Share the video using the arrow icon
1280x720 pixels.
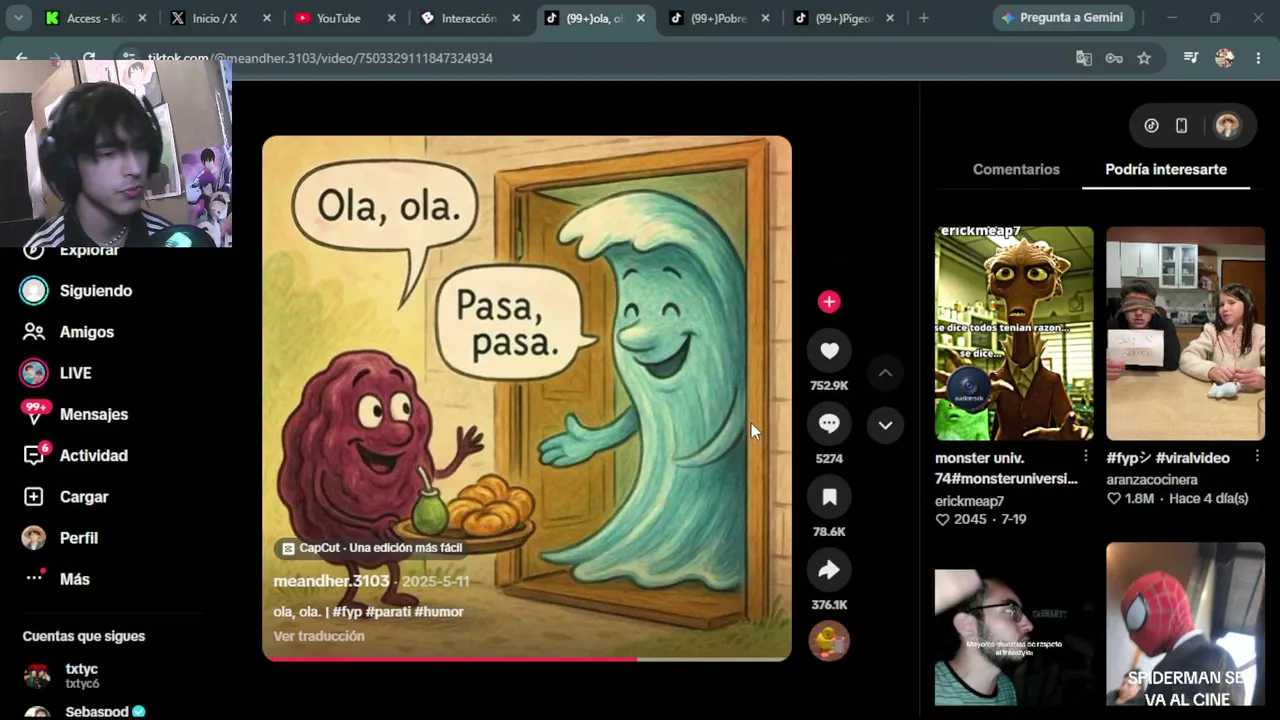pyautogui.click(x=829, y=570)
